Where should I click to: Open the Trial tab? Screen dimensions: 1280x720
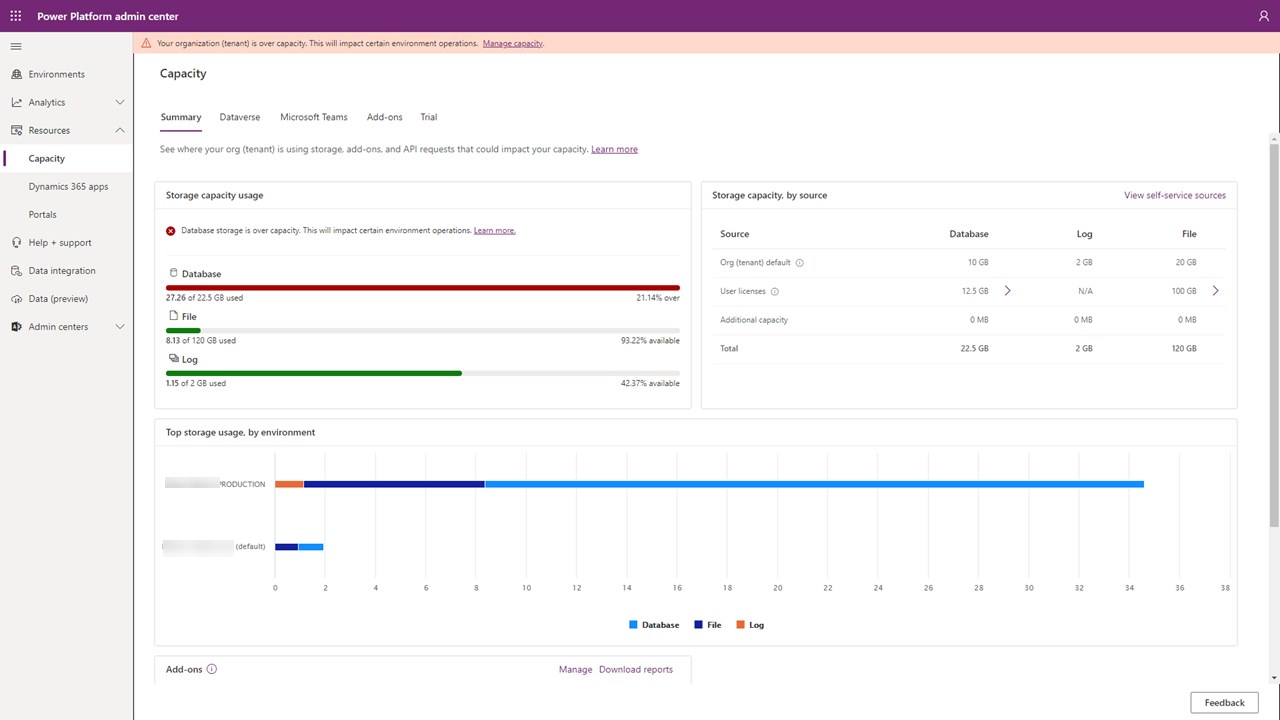click(x=429, y=117)
